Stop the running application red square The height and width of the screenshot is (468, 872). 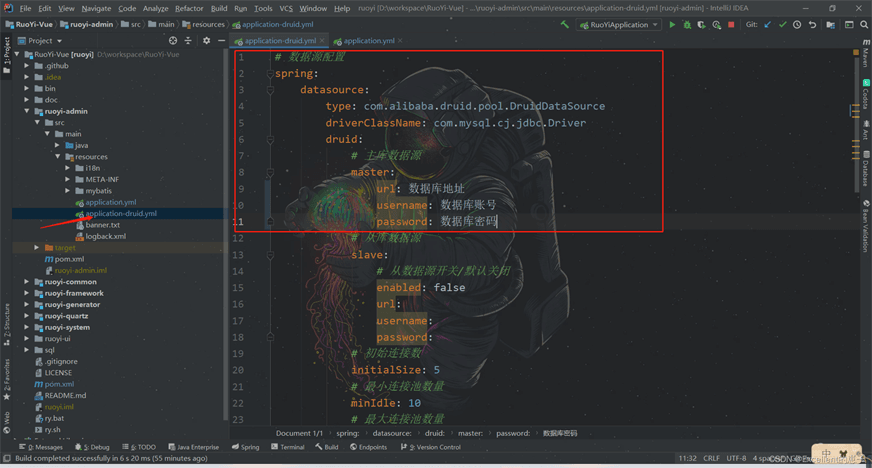click(x=731, y=24)
